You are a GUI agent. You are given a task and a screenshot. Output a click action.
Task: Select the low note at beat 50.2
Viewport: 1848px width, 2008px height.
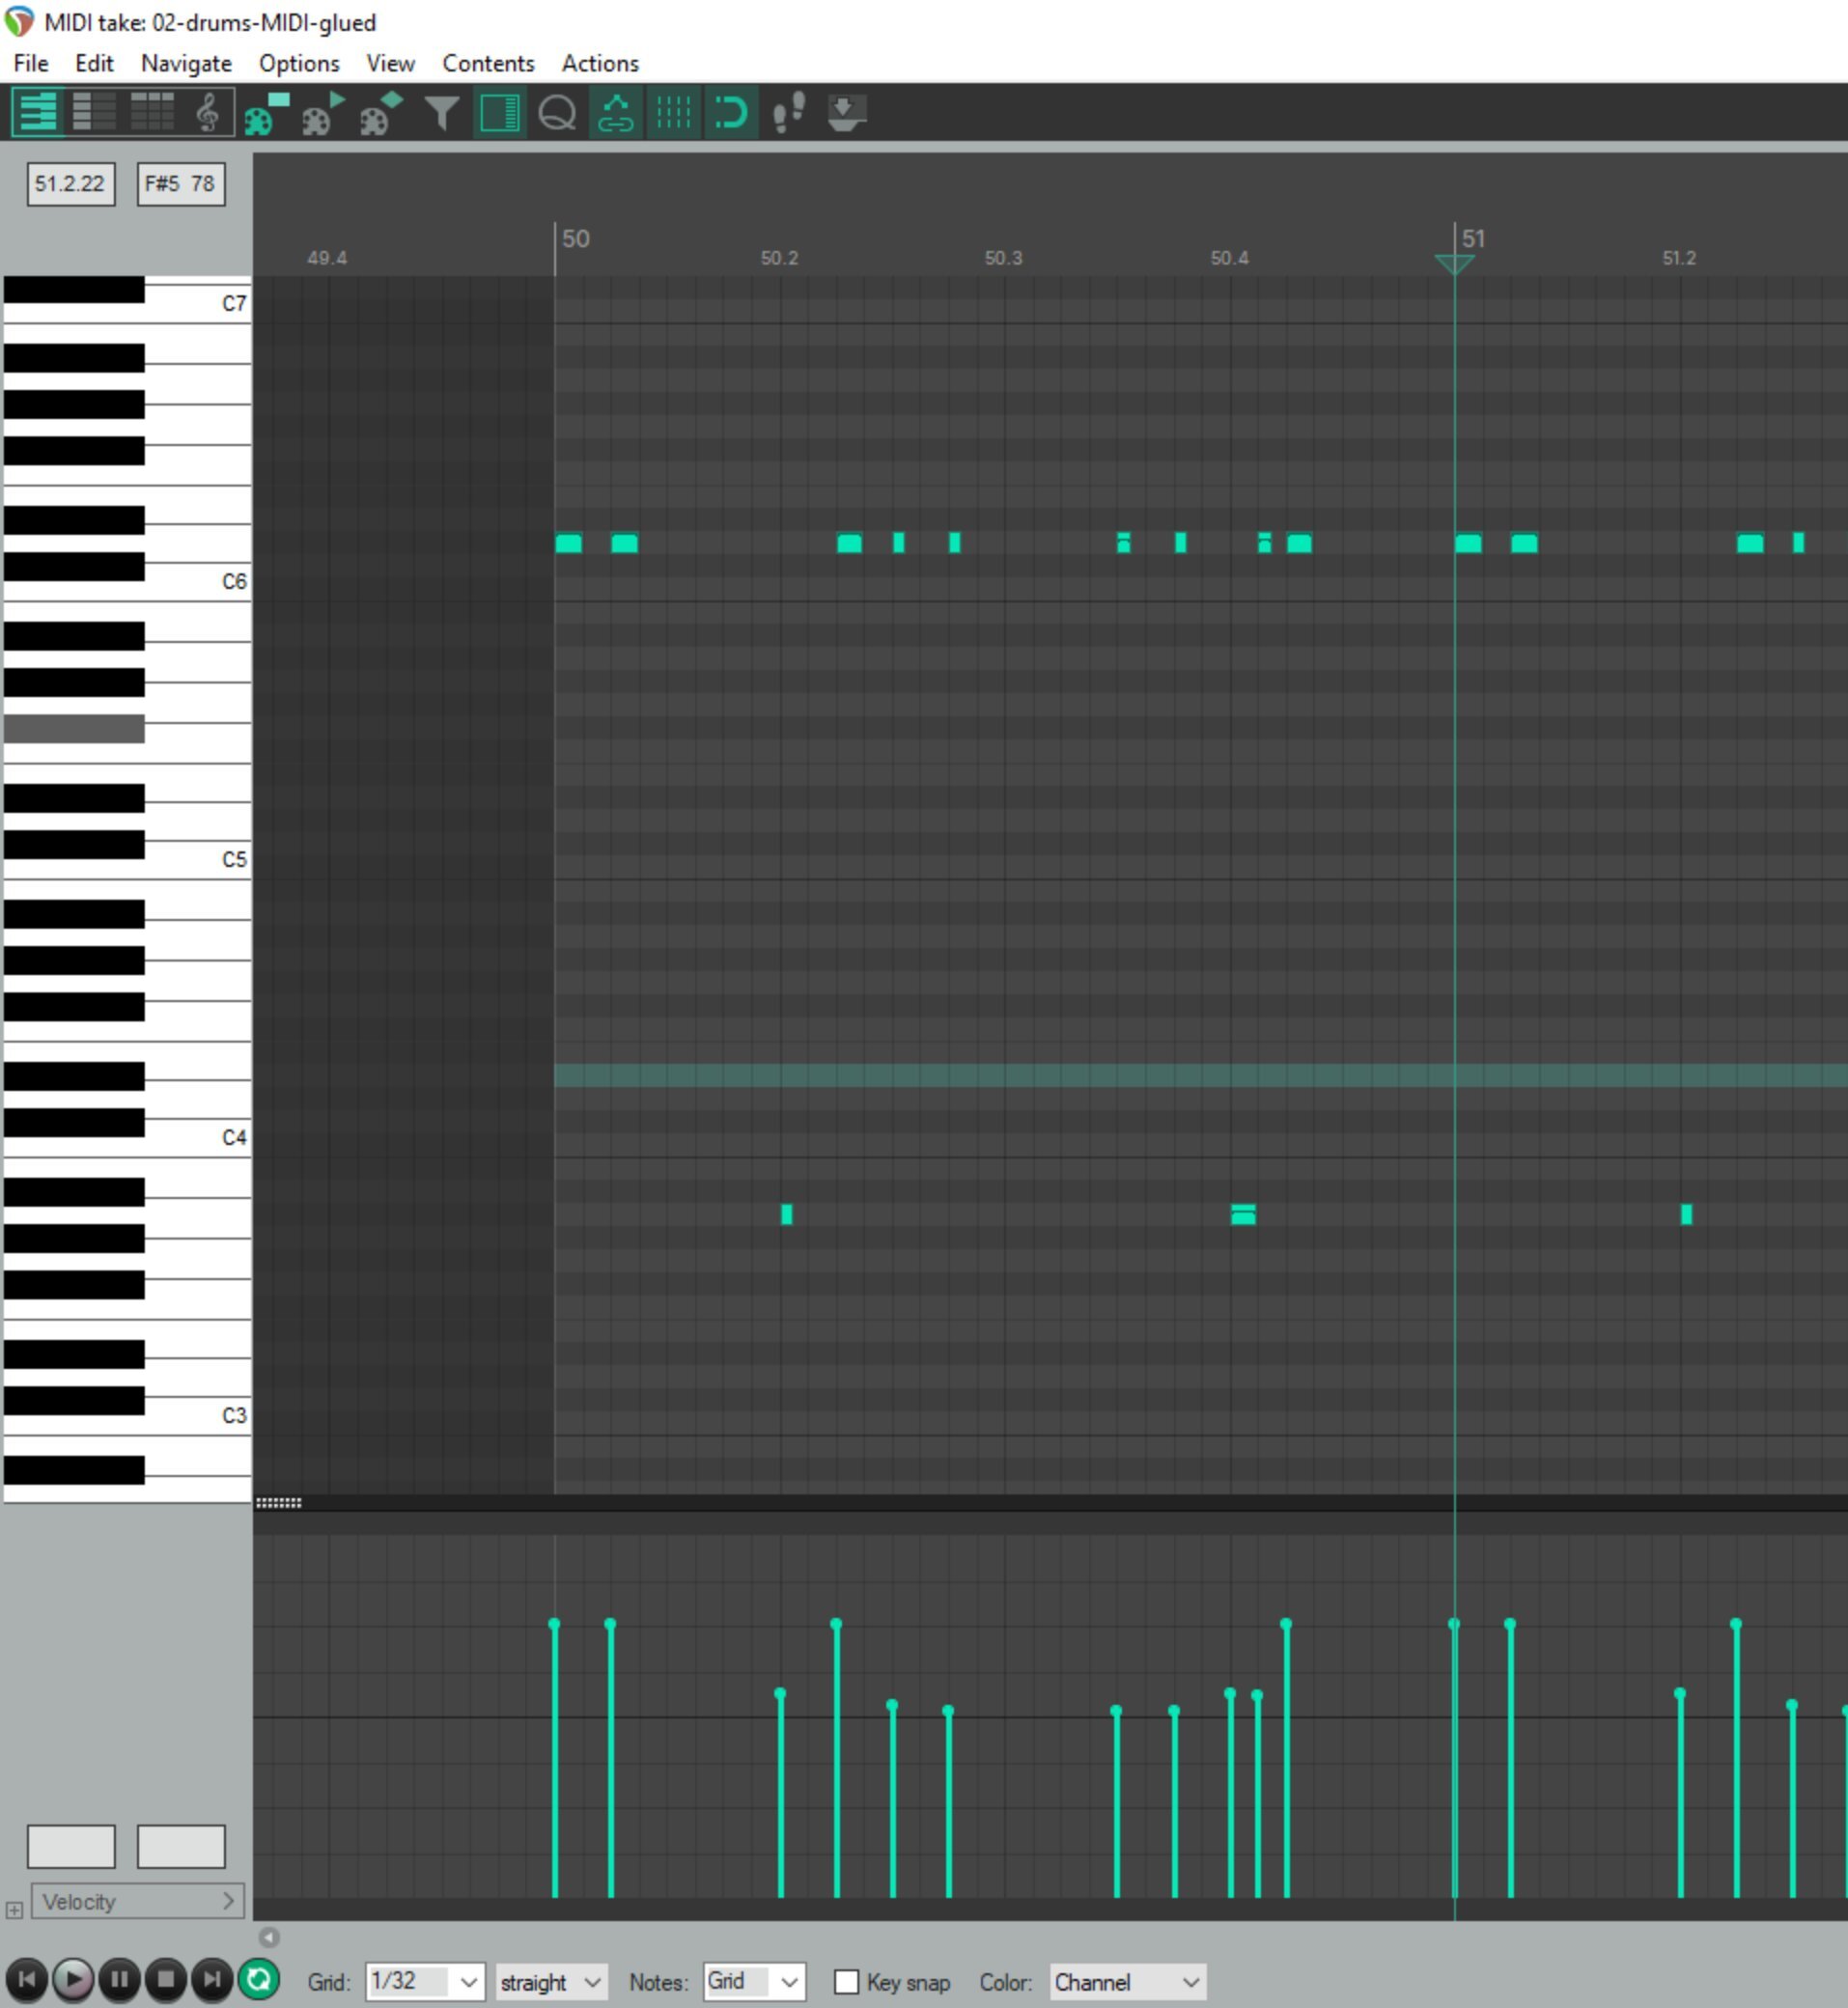coord(787,1214)
